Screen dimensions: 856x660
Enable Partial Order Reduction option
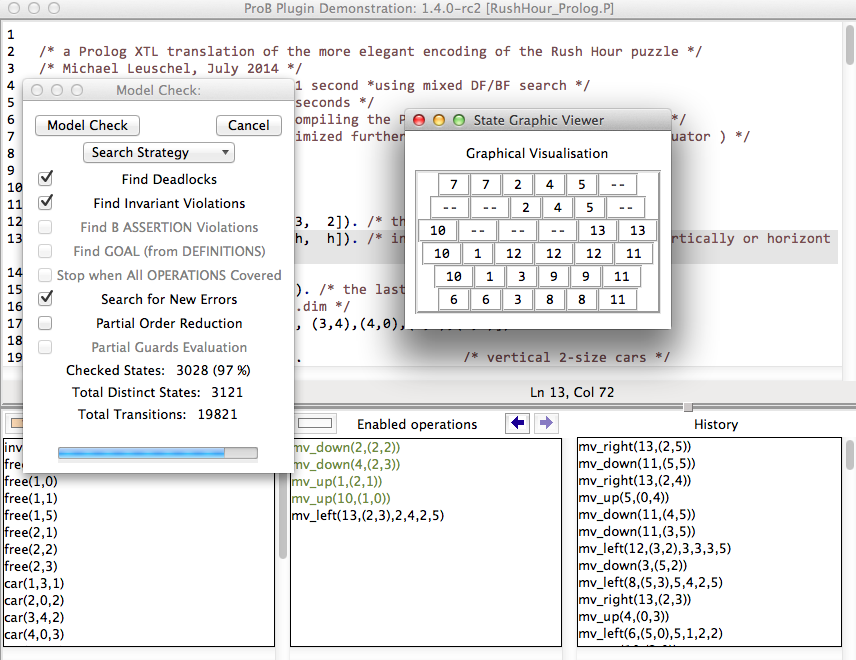[45, 323]
